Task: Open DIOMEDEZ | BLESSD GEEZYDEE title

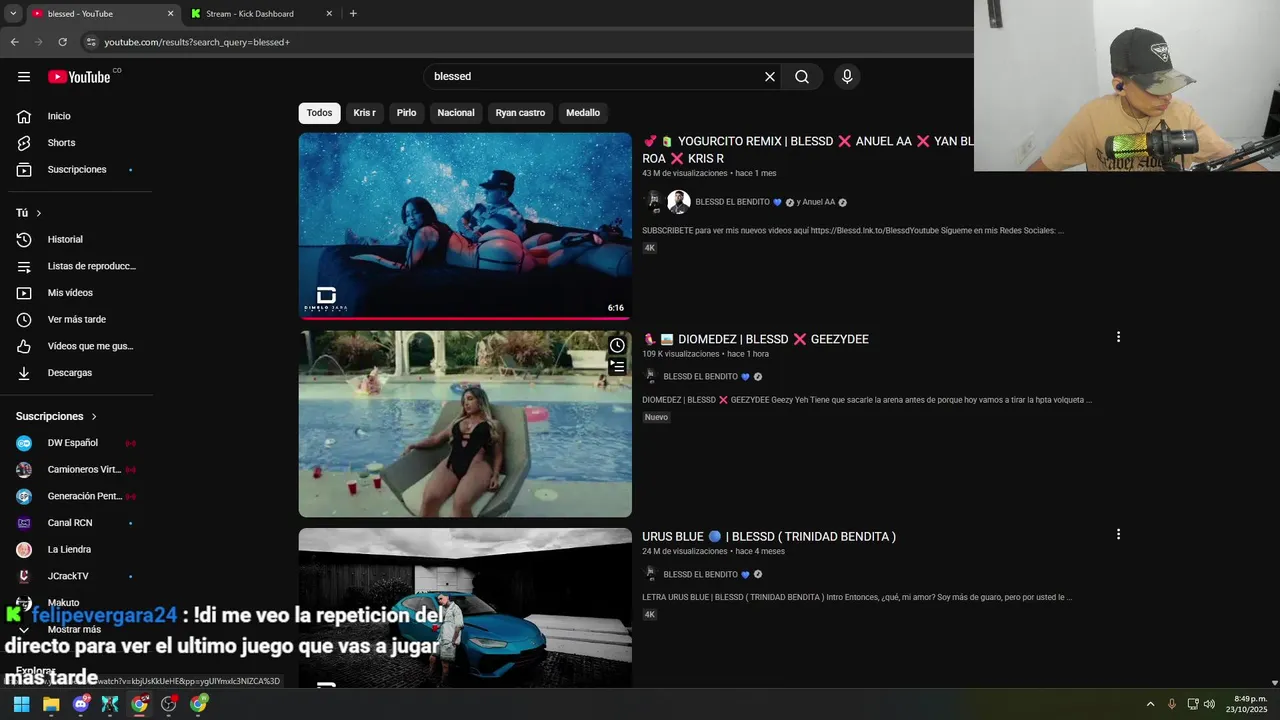Action: [756, 339]
